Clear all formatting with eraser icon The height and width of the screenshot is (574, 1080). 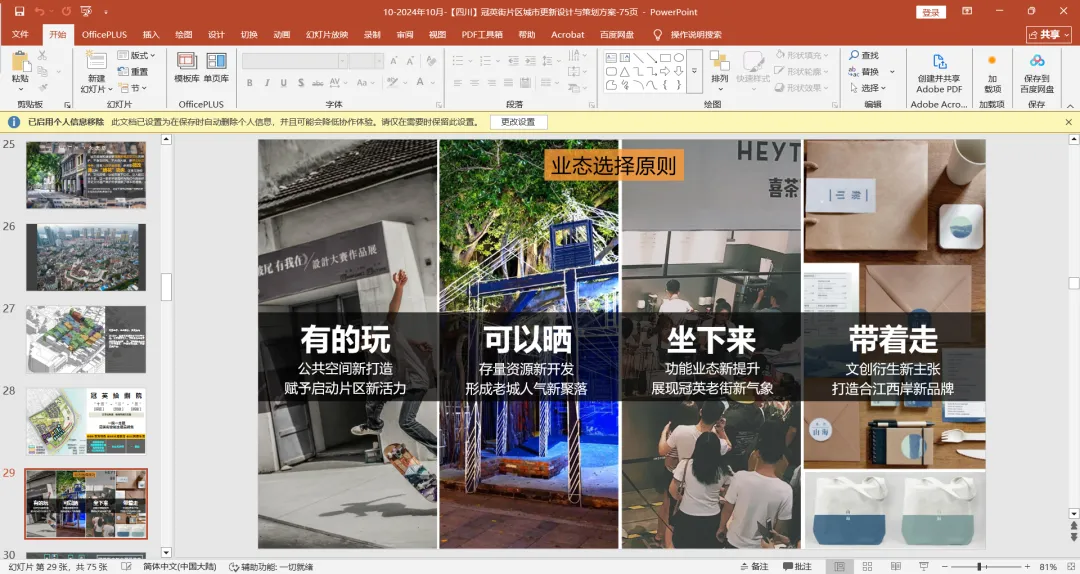coord(431,61)
